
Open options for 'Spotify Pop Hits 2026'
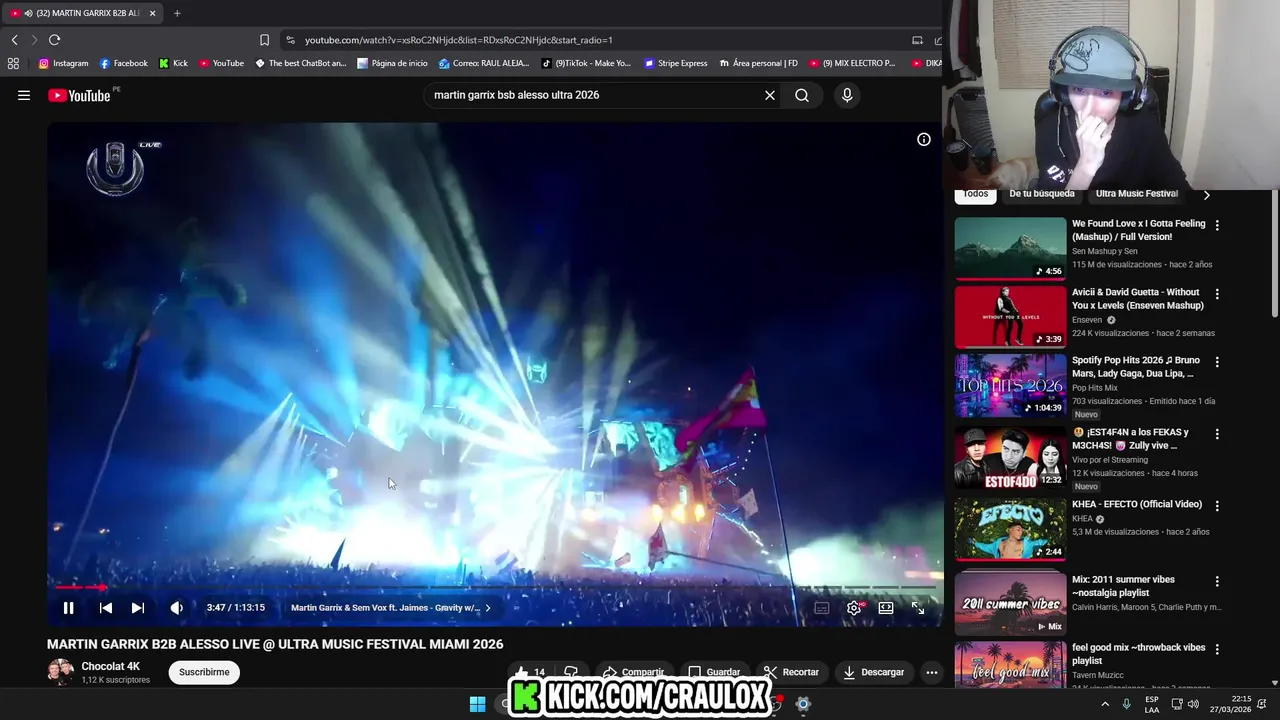(x=1217, y=363)
